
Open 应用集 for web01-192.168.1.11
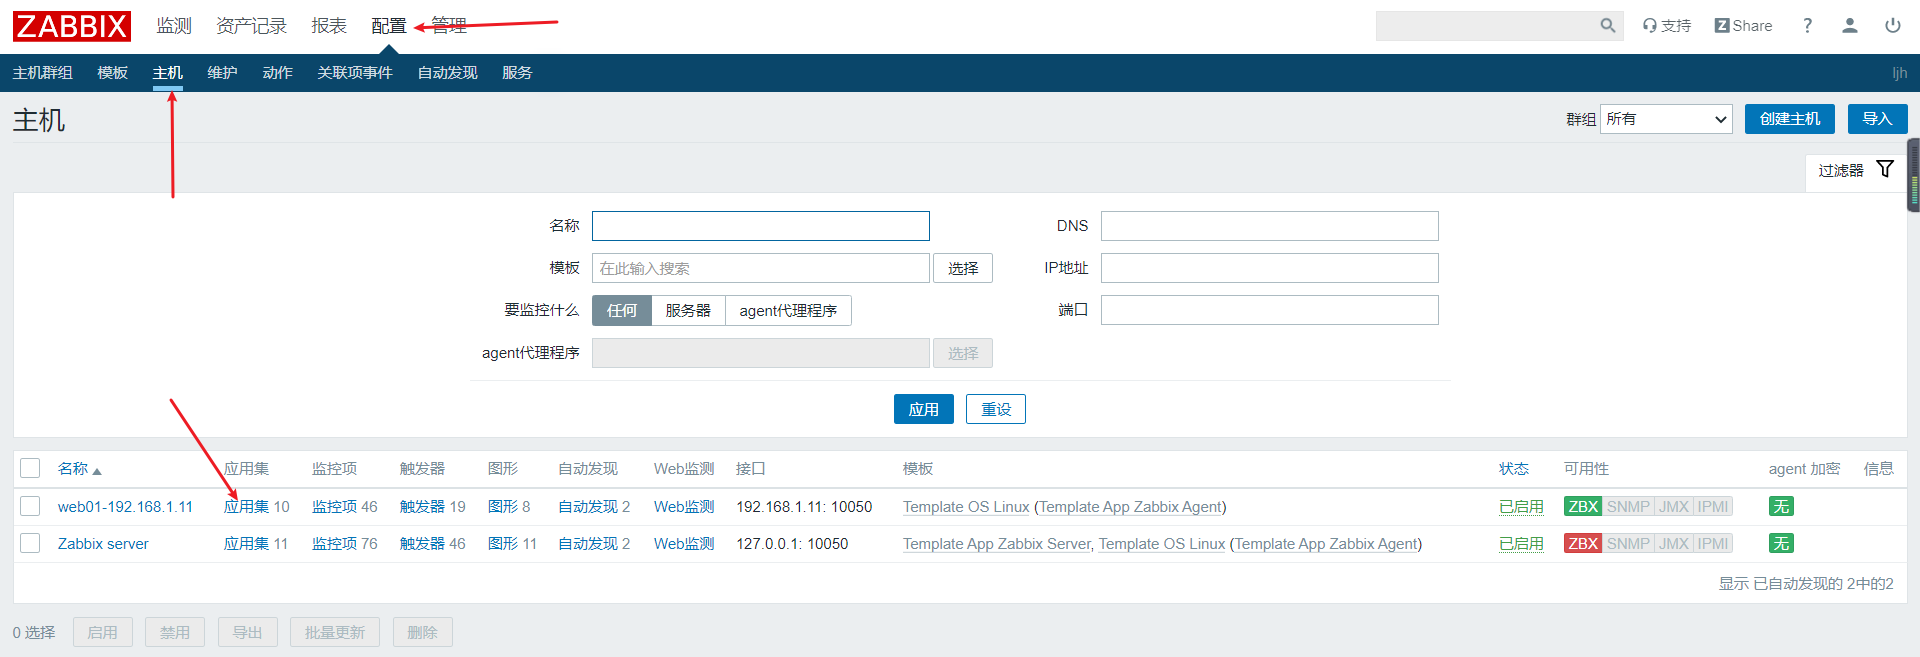[246, 507]
